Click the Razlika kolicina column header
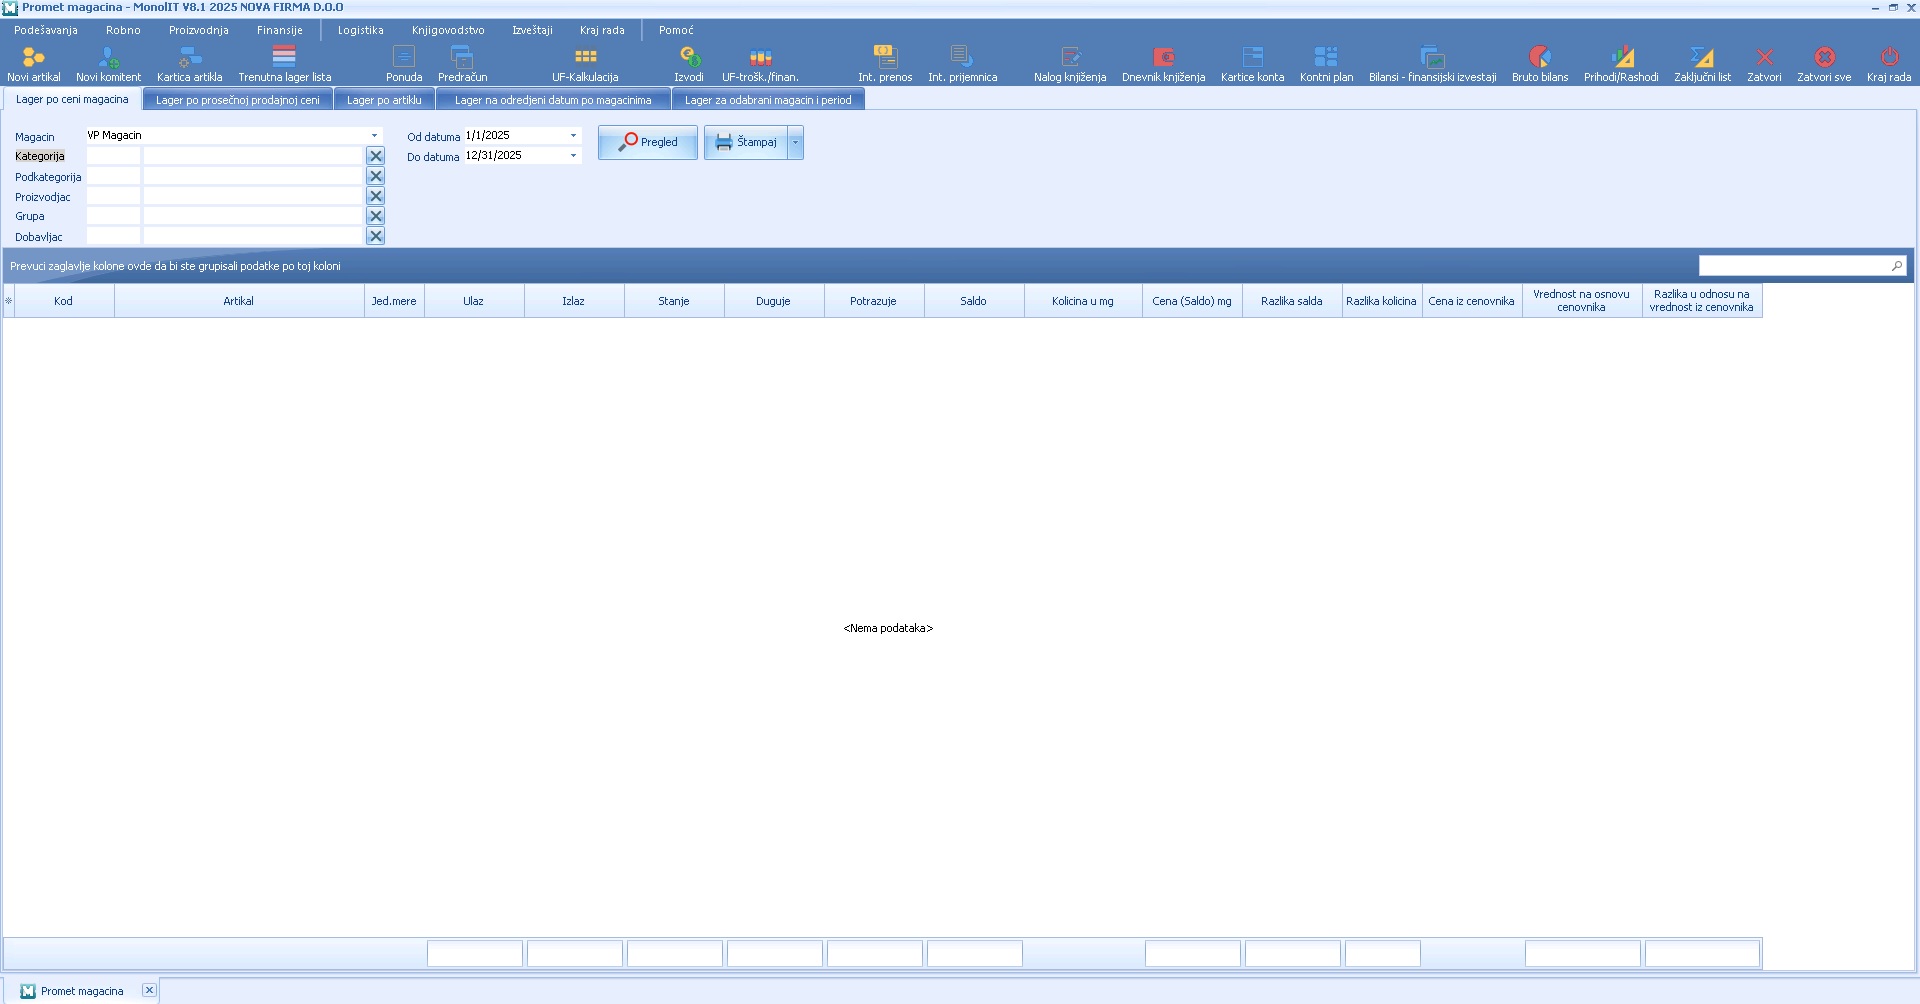Image resolution: width=1920 pixels, height=1004 pixels. point(1382,301)
